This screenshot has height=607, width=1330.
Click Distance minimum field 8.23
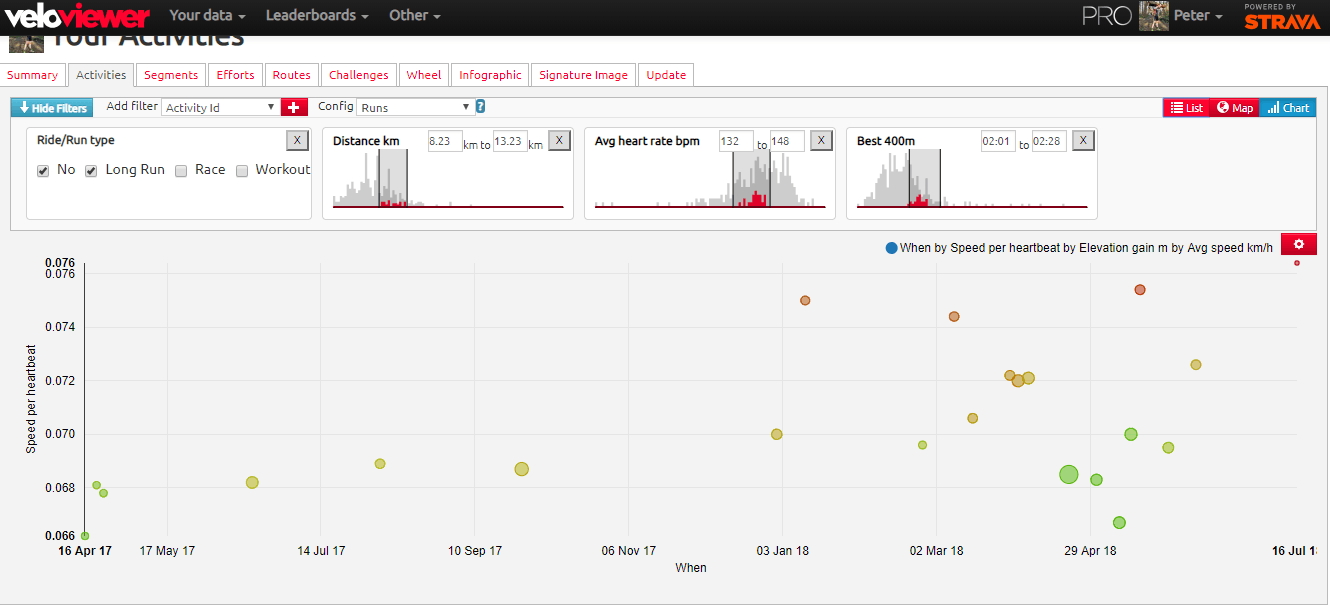[x=445, y=141]
